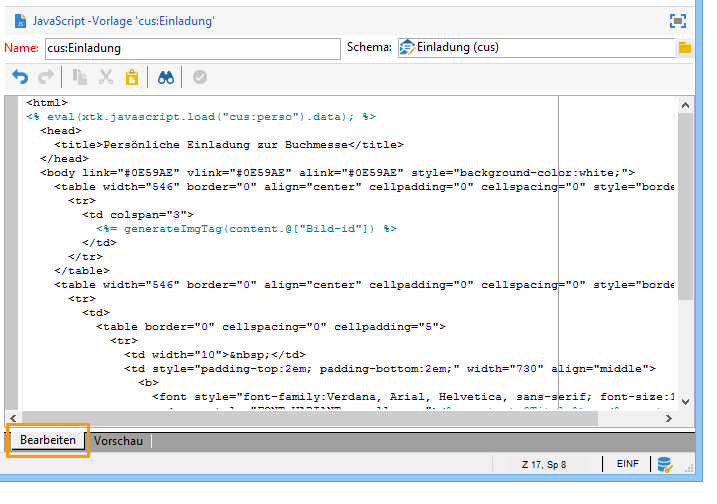The width and height of the screenshot is (717, 504).
Task: Click the title line 'Persönliche Einladung zur Buchmesse'
Action: pos(229,145)
